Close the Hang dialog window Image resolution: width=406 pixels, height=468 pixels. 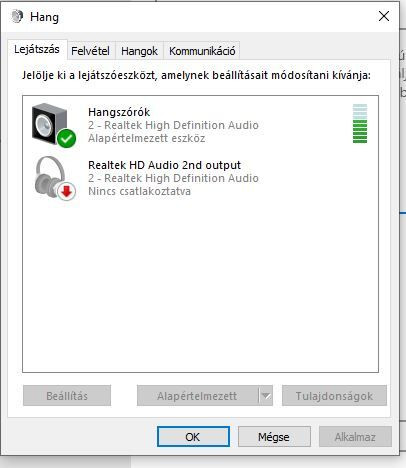tap(384, 16)
